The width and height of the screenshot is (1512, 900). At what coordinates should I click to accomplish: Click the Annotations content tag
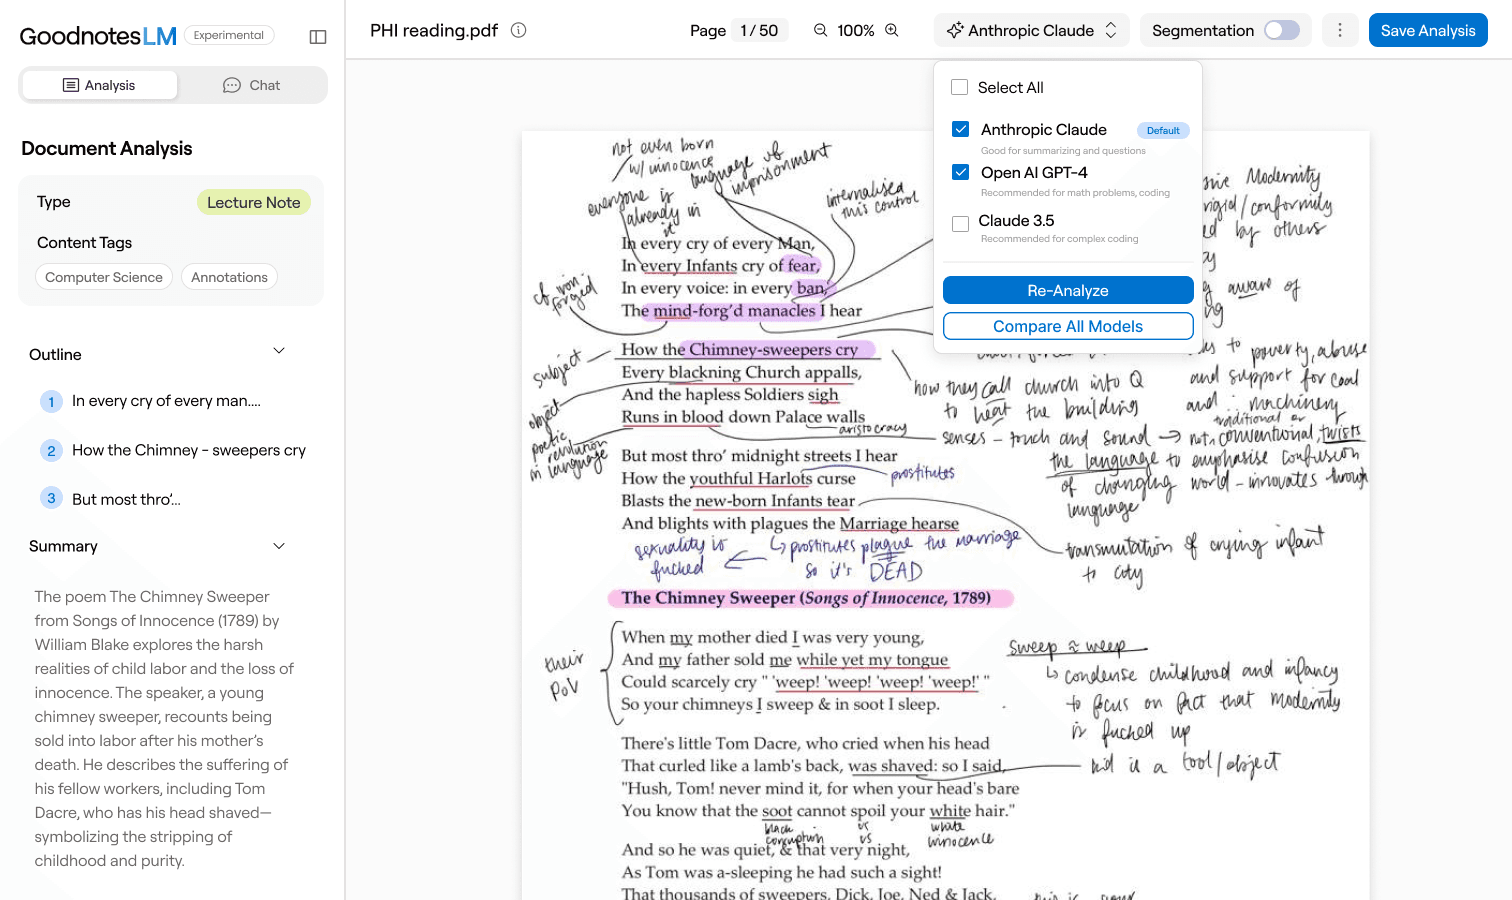tap(230, 277)
